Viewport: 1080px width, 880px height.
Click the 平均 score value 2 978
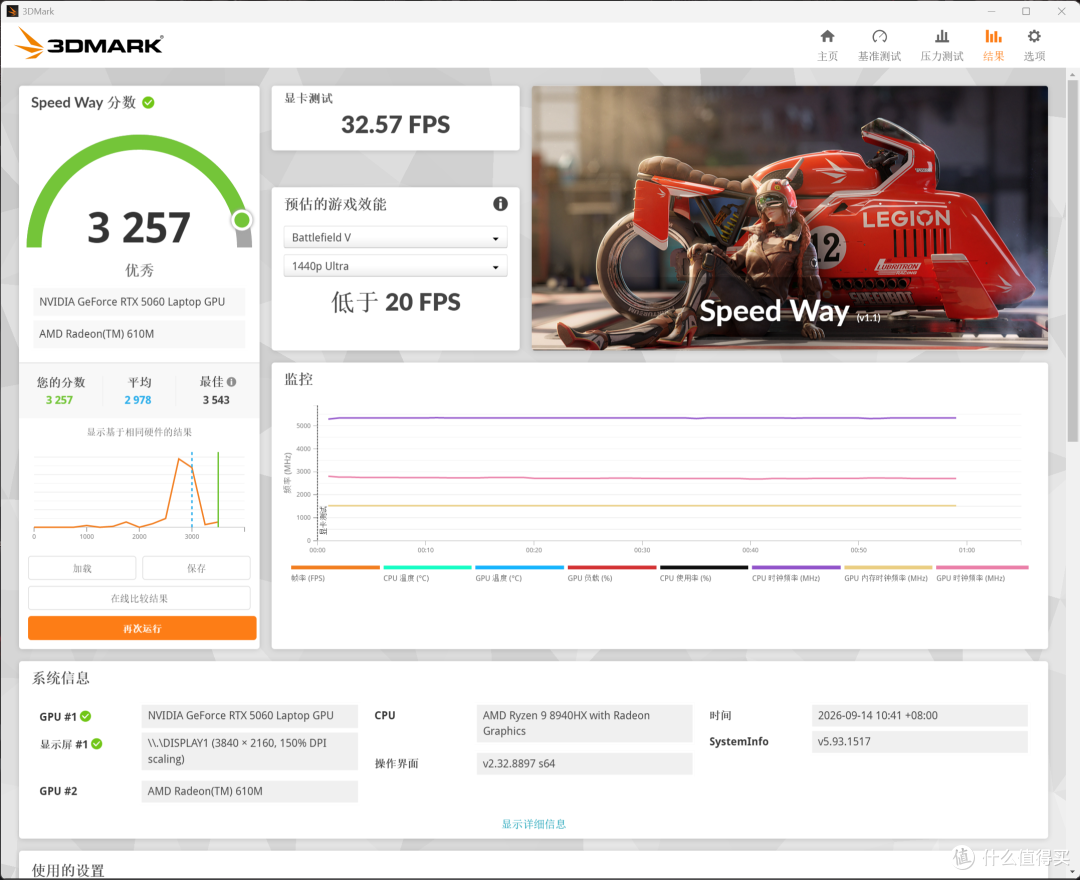tap(138, 400)
